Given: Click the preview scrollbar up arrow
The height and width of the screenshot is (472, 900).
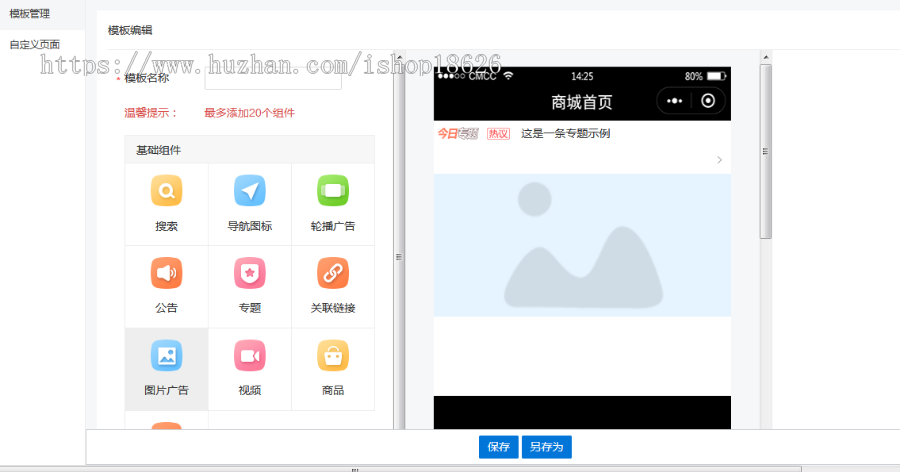Looking at the screenshot, I should [766, 57].
